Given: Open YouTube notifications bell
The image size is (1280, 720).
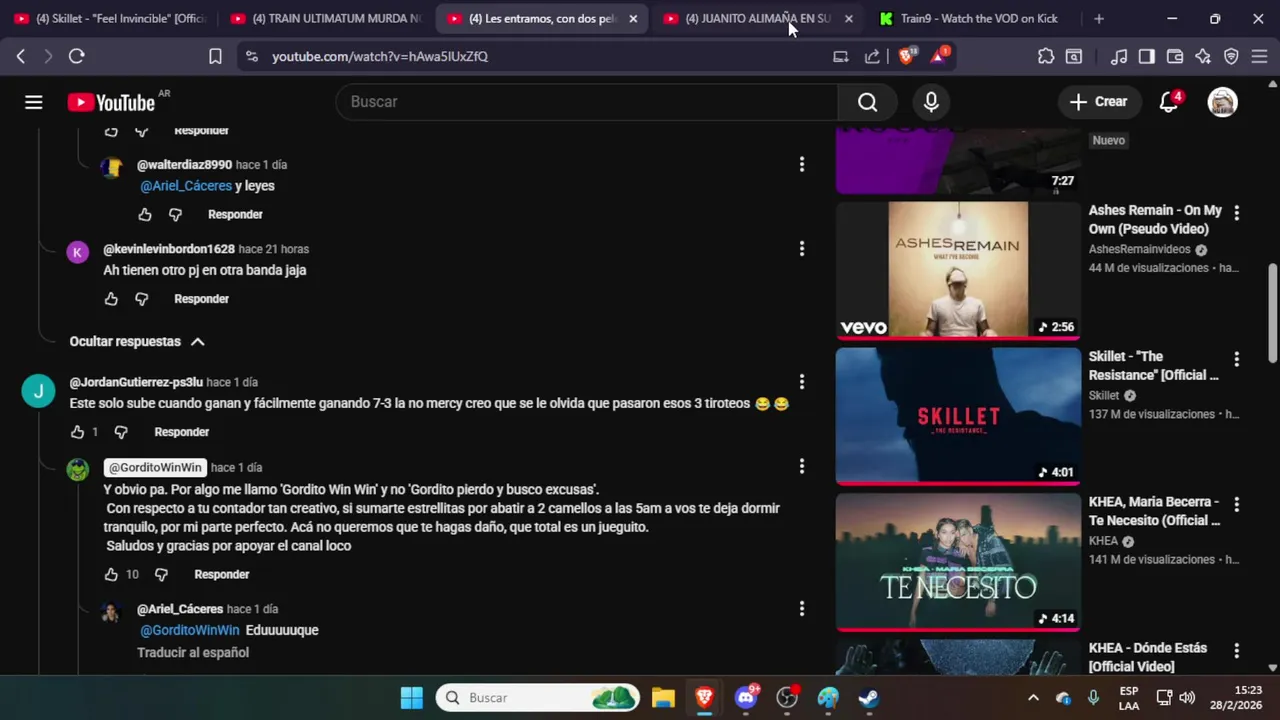Looking at the screenshot, I should pos(1168,102).
